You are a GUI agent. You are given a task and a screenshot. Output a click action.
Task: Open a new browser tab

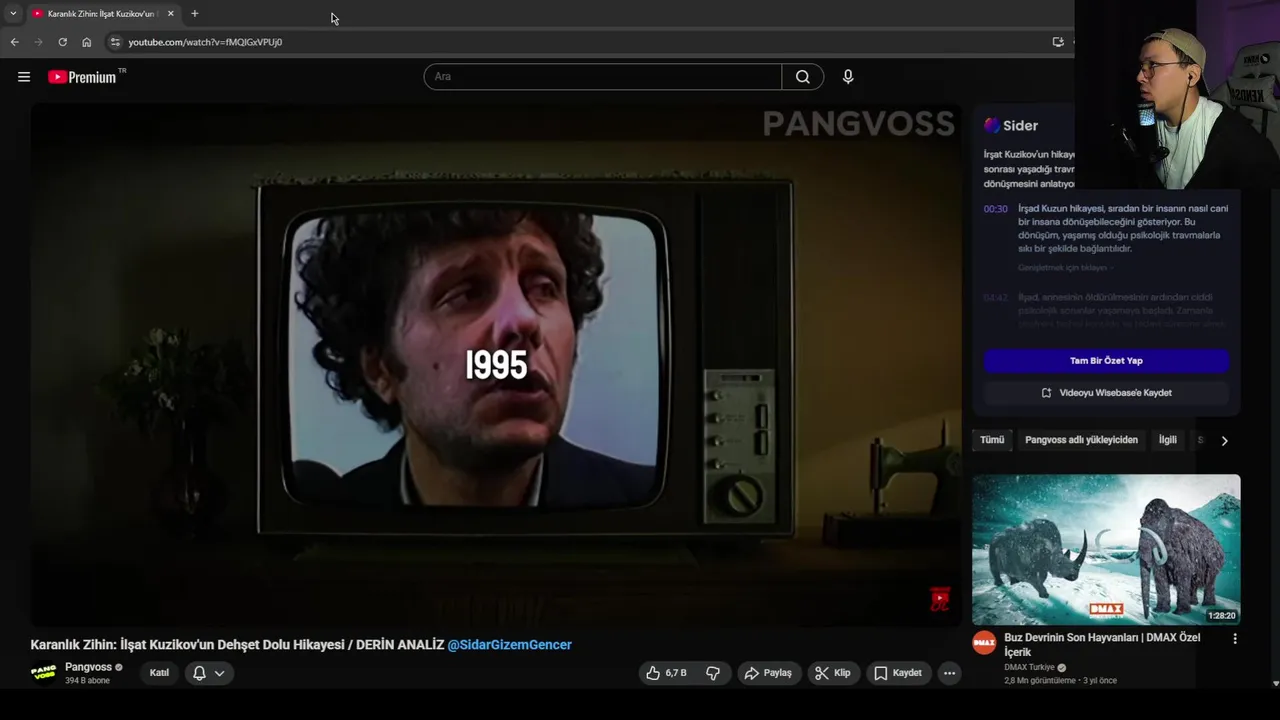click(x=195, y=14)
